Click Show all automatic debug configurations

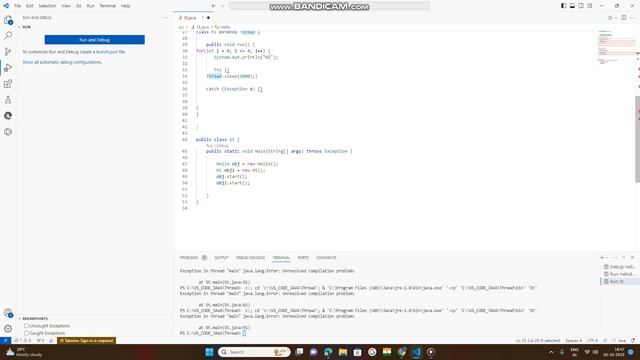point(62,62)
